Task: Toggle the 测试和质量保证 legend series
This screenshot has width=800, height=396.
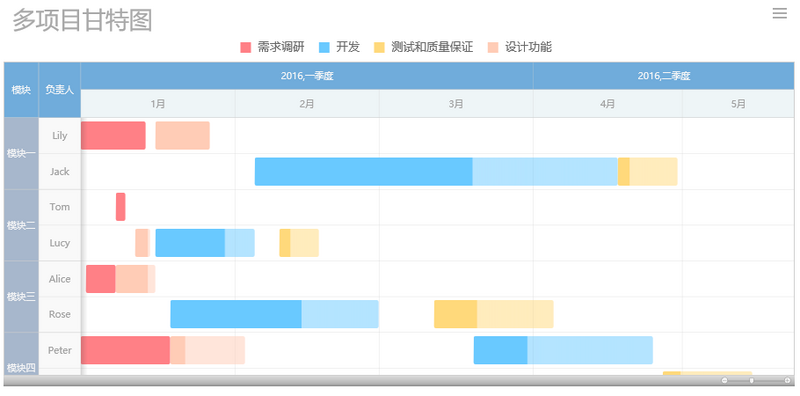Action: click(423, 47)
